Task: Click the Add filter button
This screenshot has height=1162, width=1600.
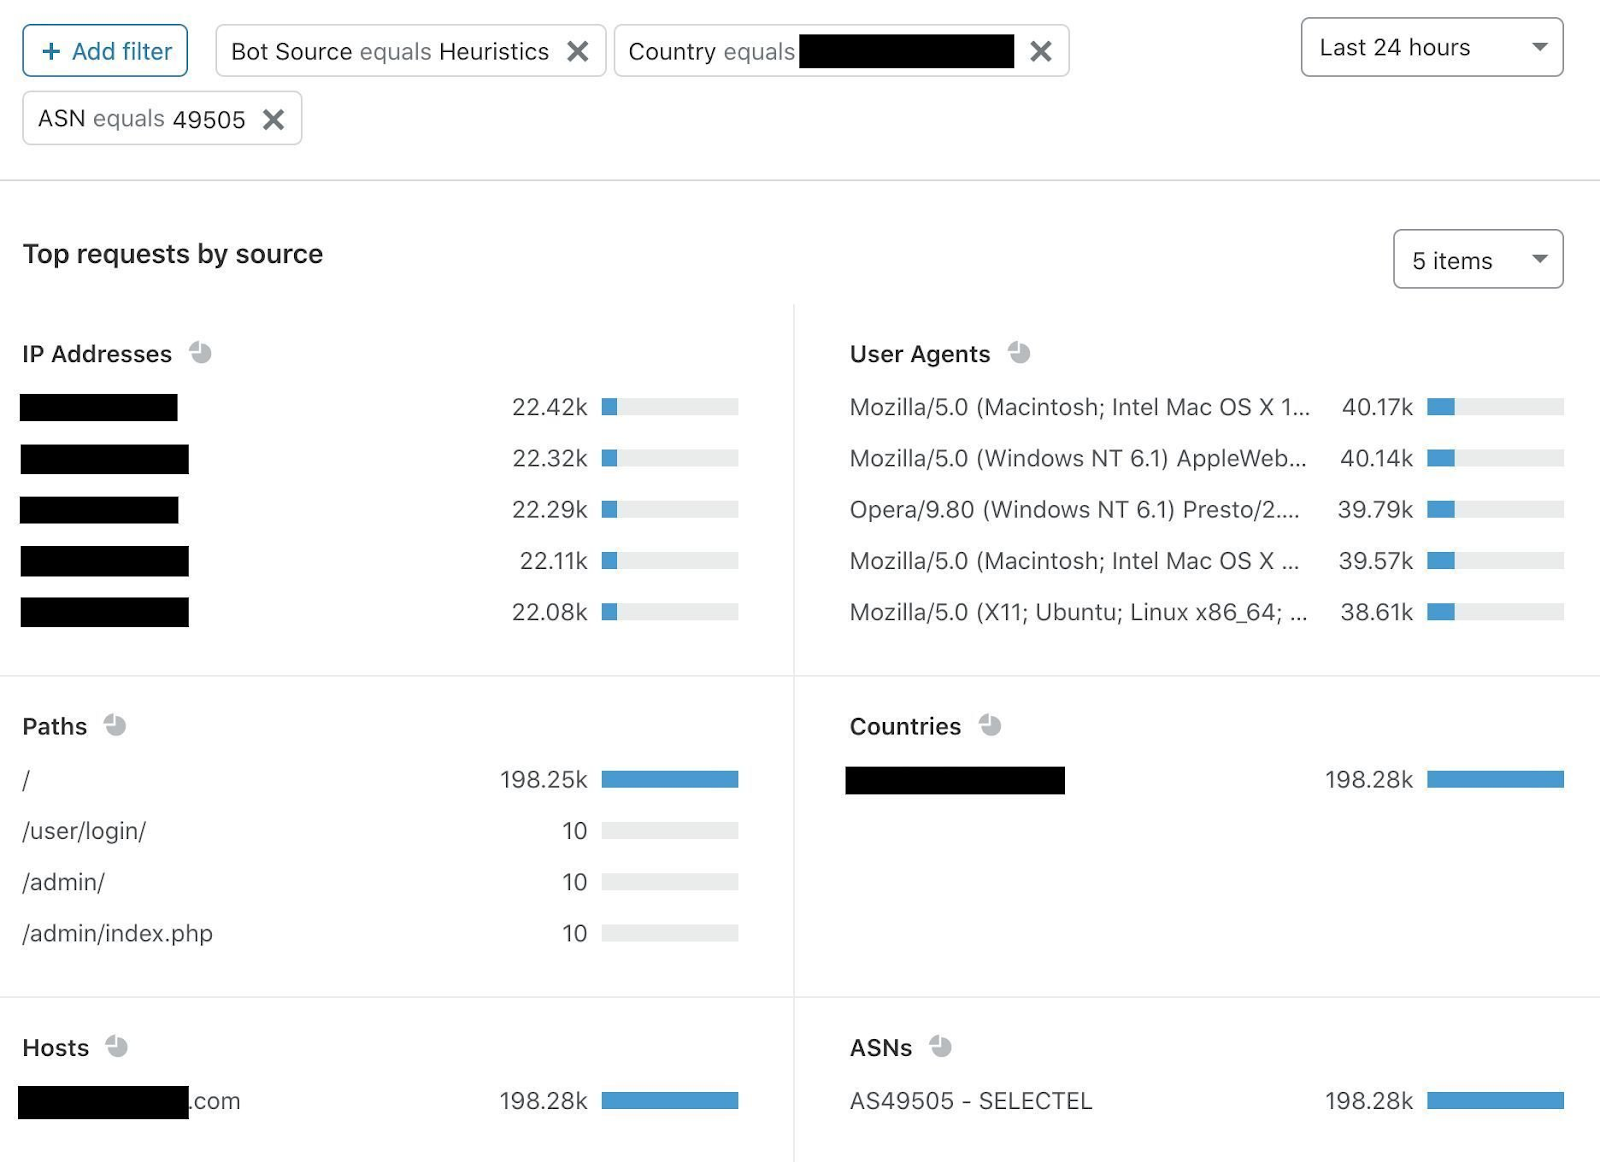Action: pyautogui.click(x=105, y=51)
